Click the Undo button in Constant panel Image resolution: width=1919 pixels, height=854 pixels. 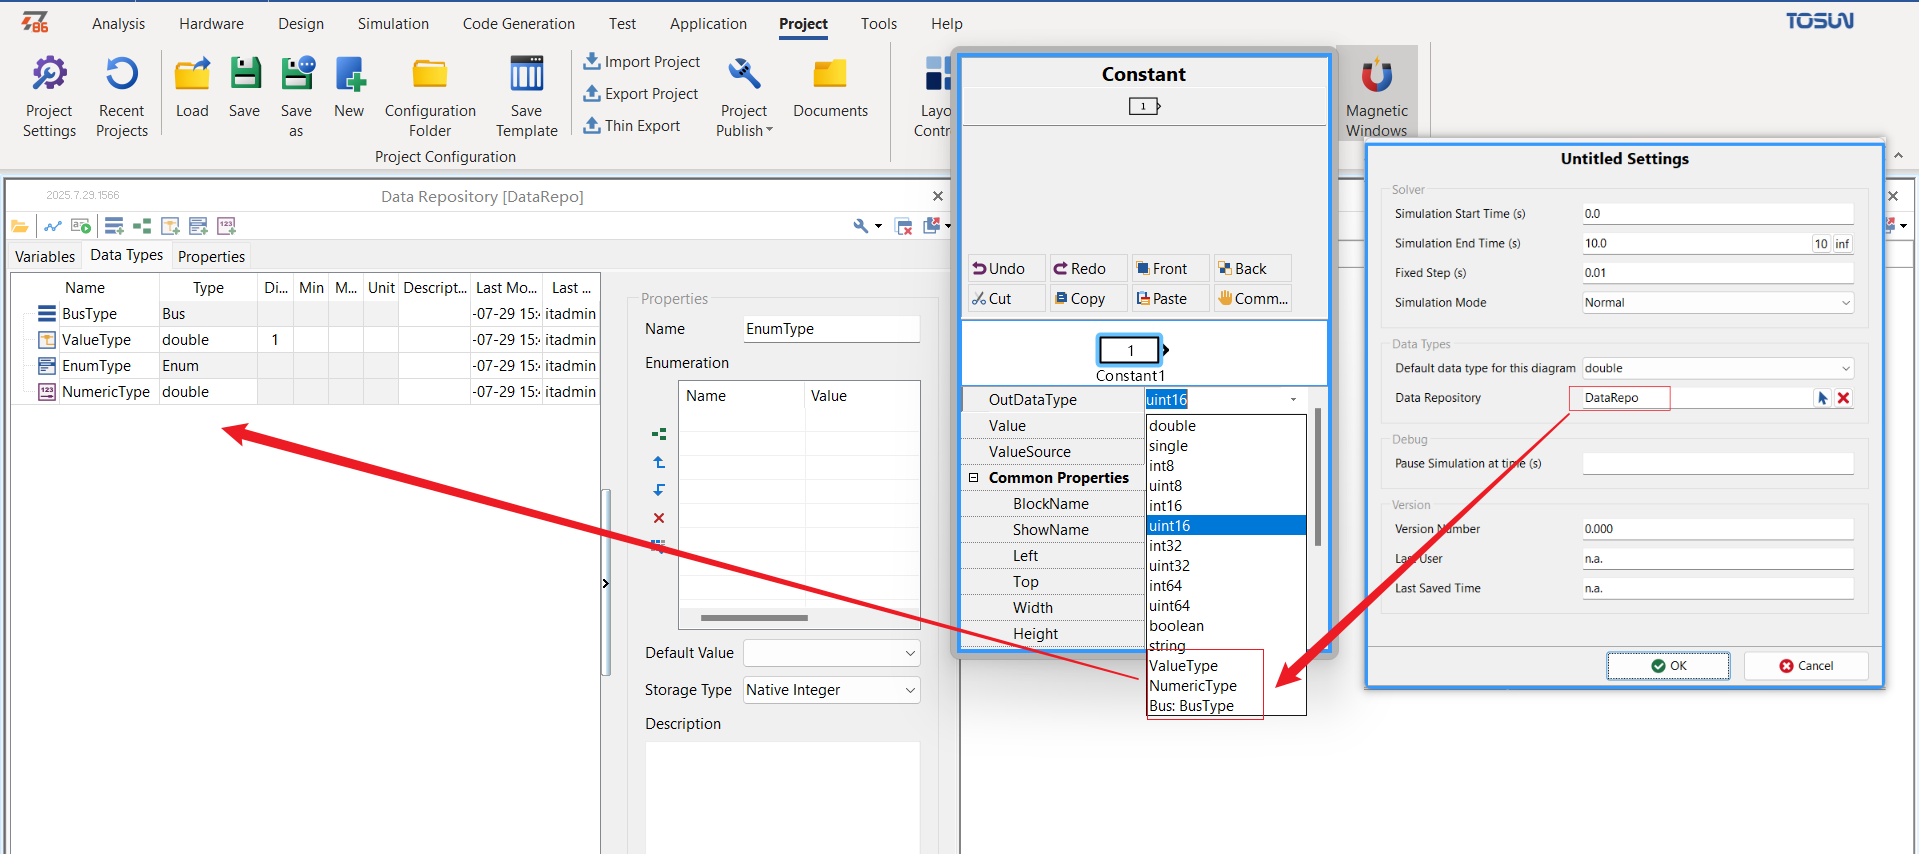point(1006,268)
